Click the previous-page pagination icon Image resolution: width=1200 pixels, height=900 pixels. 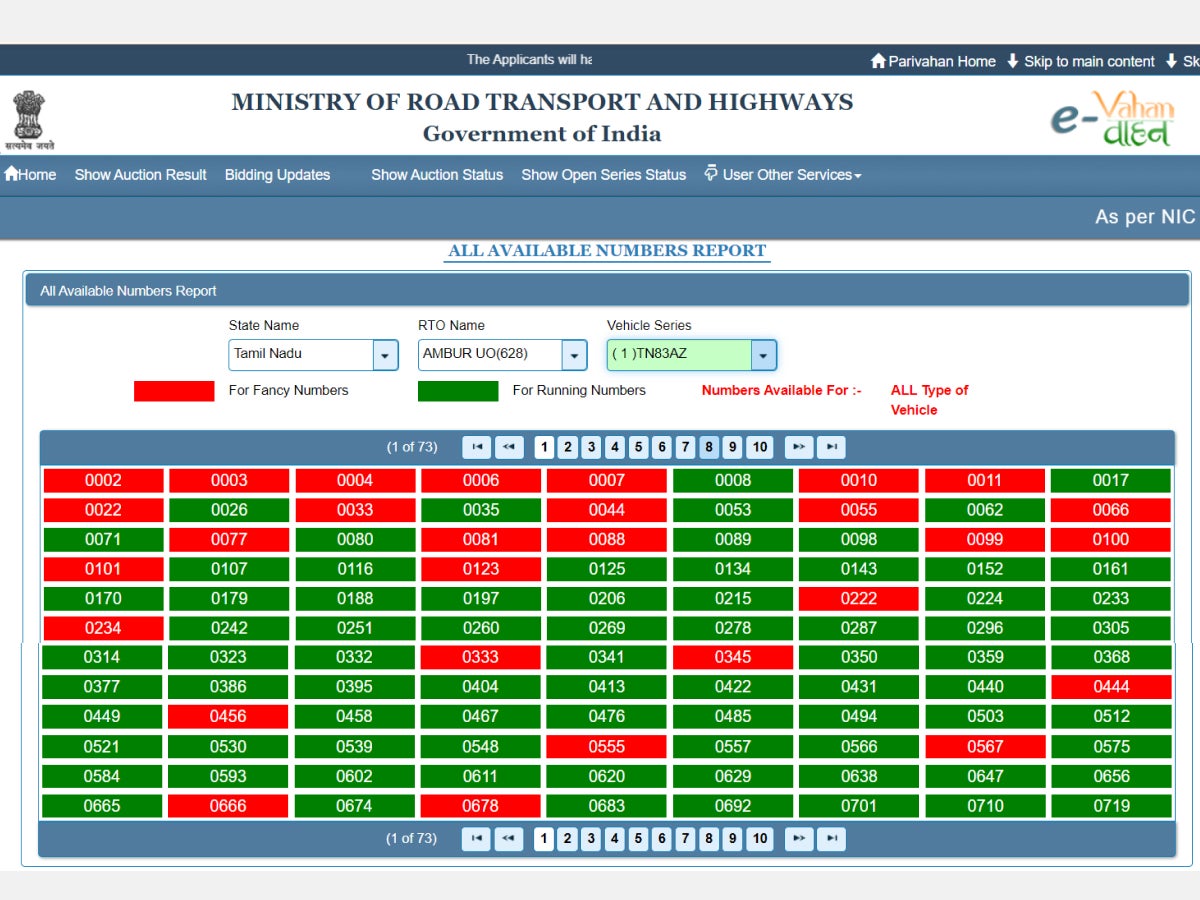click(x=509, y=447)
